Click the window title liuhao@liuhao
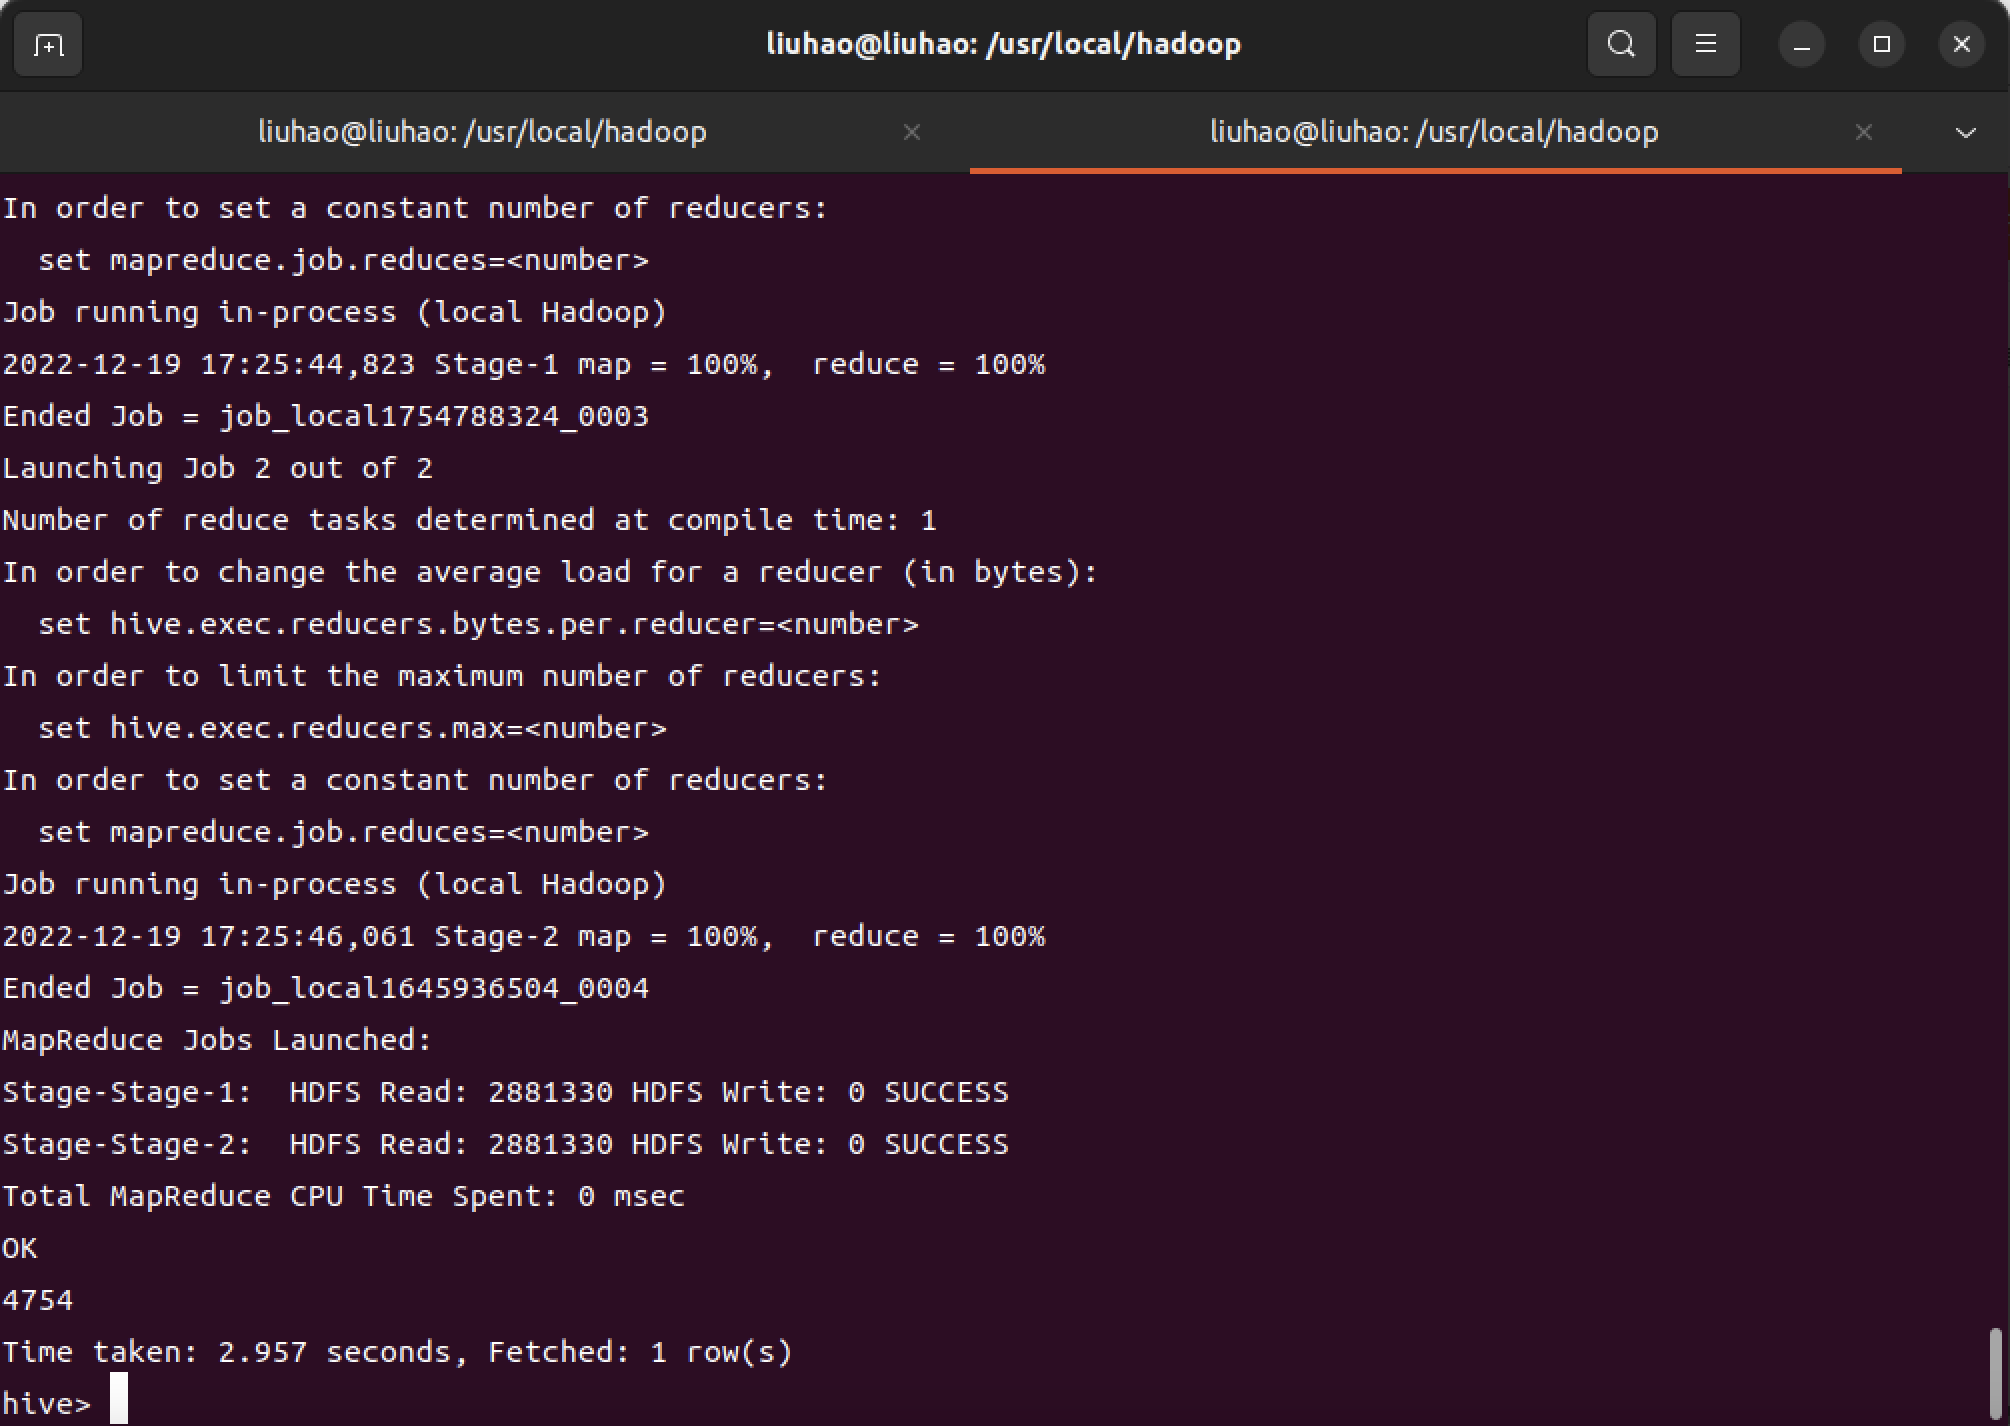 [x=1004, y=44]
